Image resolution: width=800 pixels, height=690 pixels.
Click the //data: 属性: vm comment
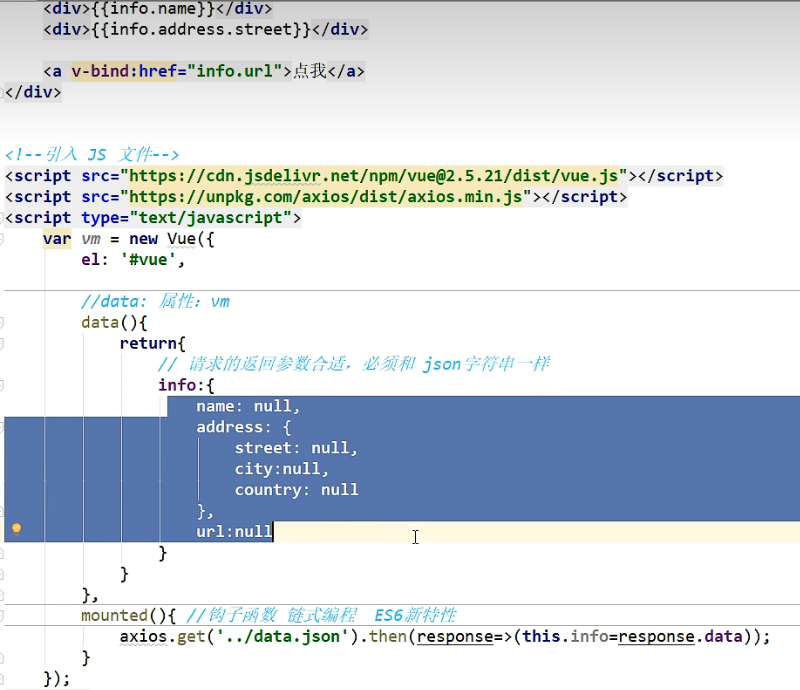[156, 302]
